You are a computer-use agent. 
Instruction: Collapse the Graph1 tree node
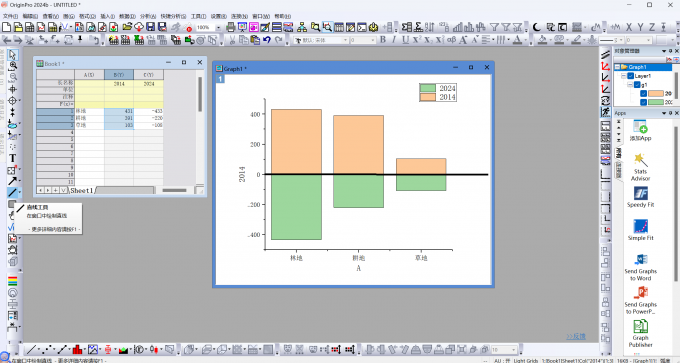618,67
